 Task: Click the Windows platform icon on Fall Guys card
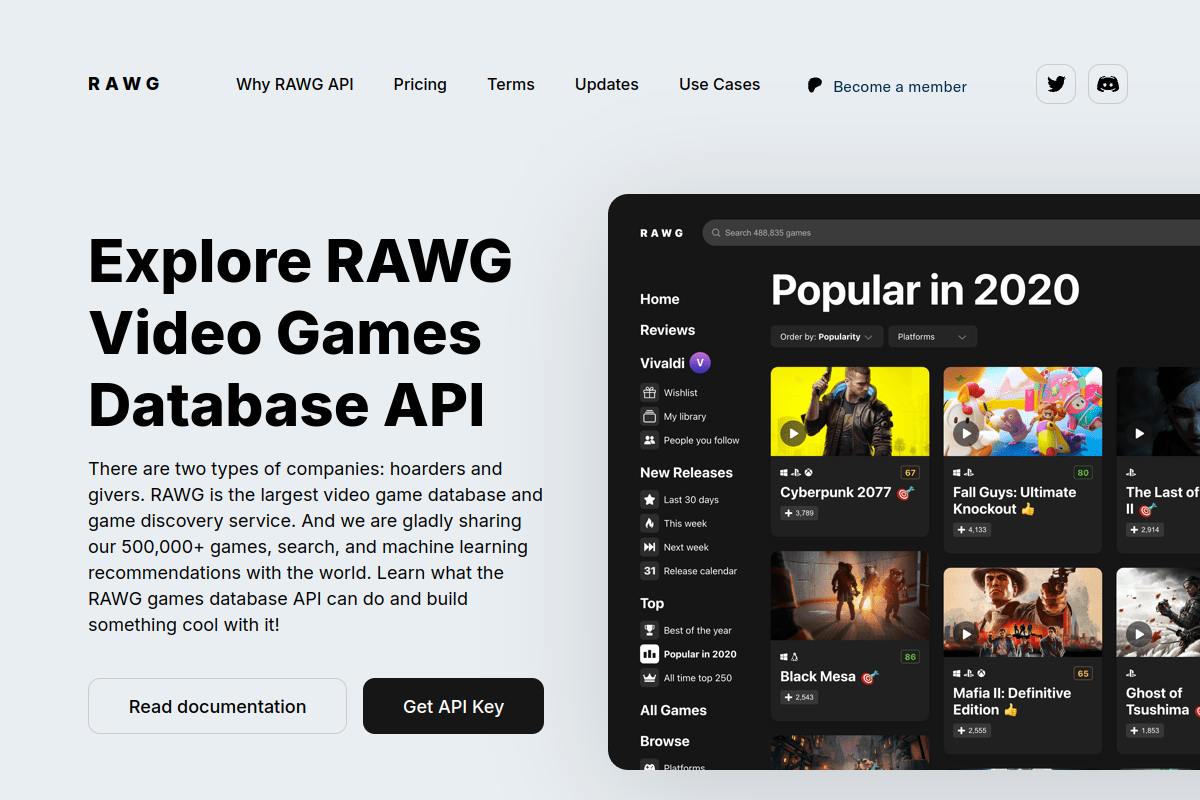tap(957, 472)
